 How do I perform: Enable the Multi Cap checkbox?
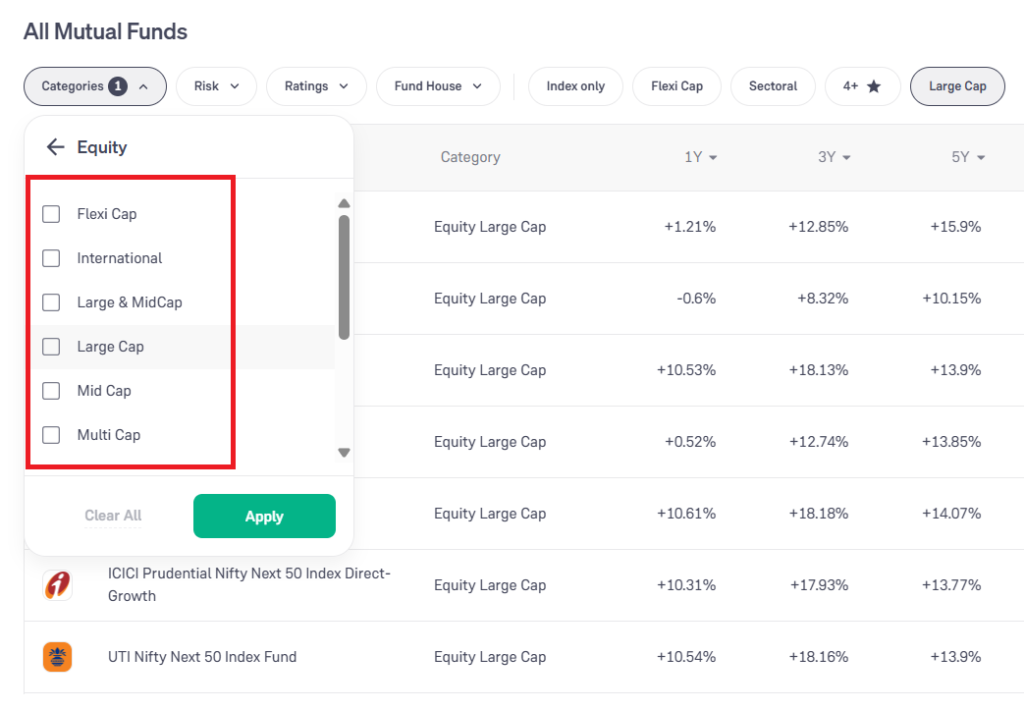click(x=51, y=434)
